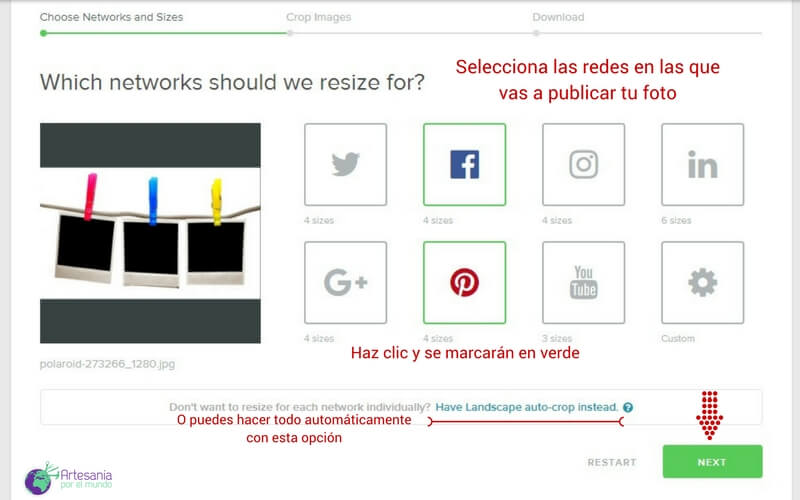
Task: Click the polaroid photo preview thumbnail
Action: tap(150, 233)
